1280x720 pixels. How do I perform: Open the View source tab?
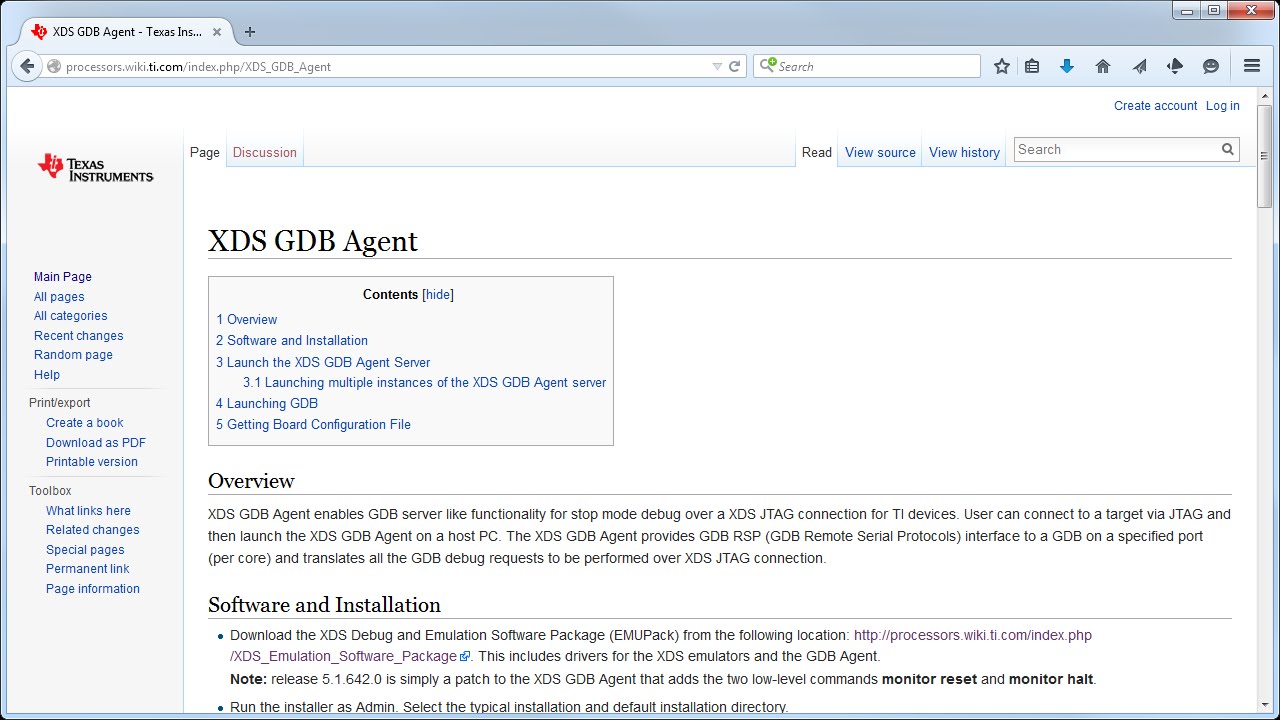tap(880, 153)
